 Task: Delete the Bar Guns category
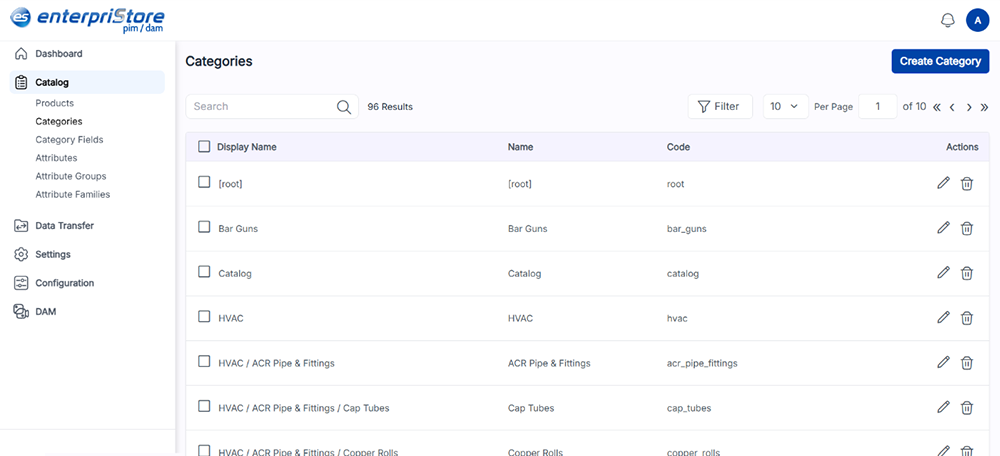tap(967, 228)
